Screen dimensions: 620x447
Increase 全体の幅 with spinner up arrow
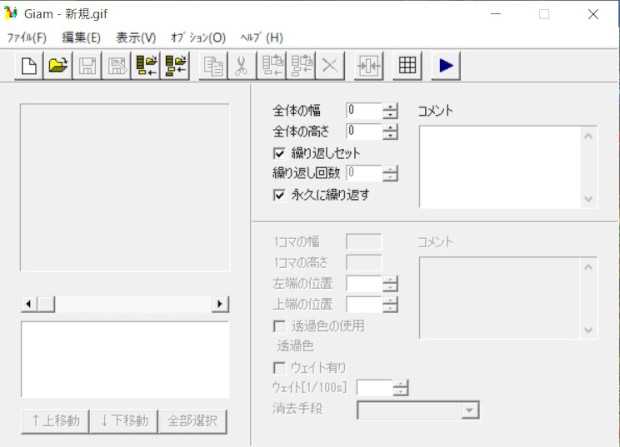point(390,107)
